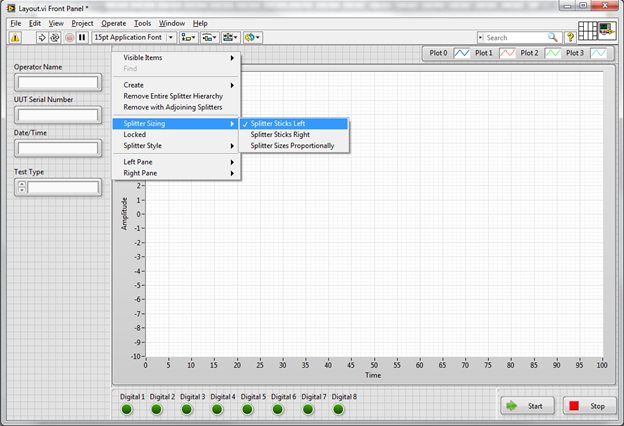This screenshot has height=426, width=624.
Task: Click the Operator Name input field
Action: [56, 82]
